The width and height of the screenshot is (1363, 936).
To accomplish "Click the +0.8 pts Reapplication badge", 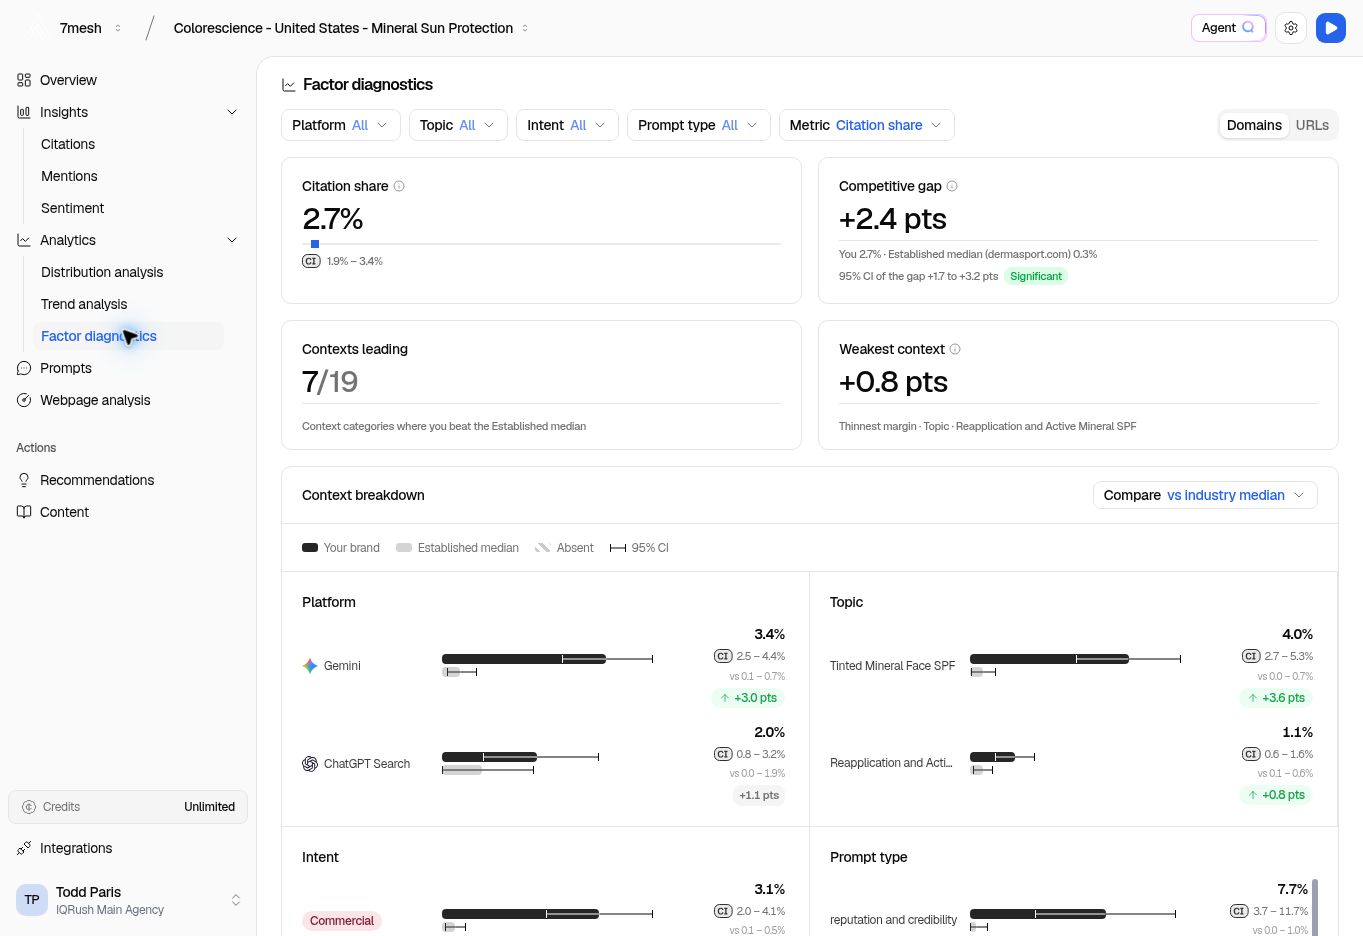I will click(1277, 795).
